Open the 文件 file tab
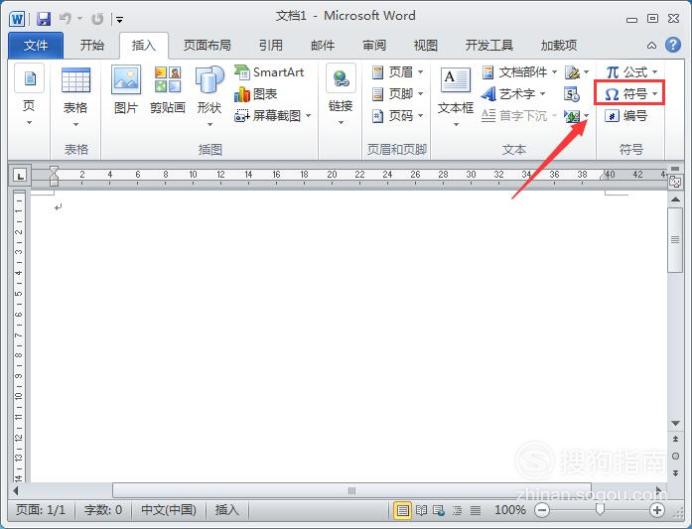Viewport: 692px width, 529px height. [36, 45]
